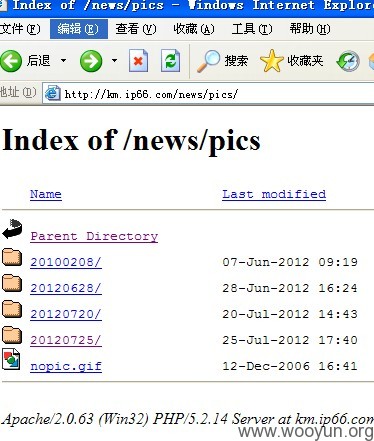This screenshot has height=441, width=374.
Task: Open the 20120720/ folder link
Action: (x=66, y=314)
